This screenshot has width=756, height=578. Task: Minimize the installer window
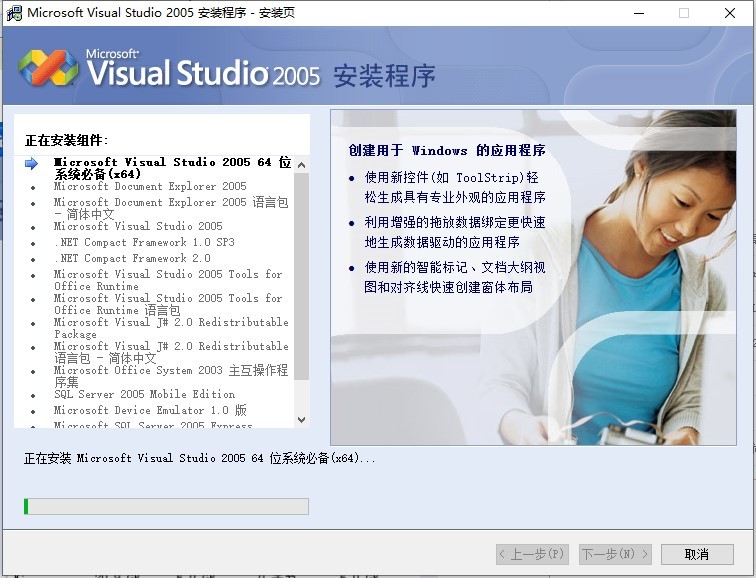coord(639,13)
